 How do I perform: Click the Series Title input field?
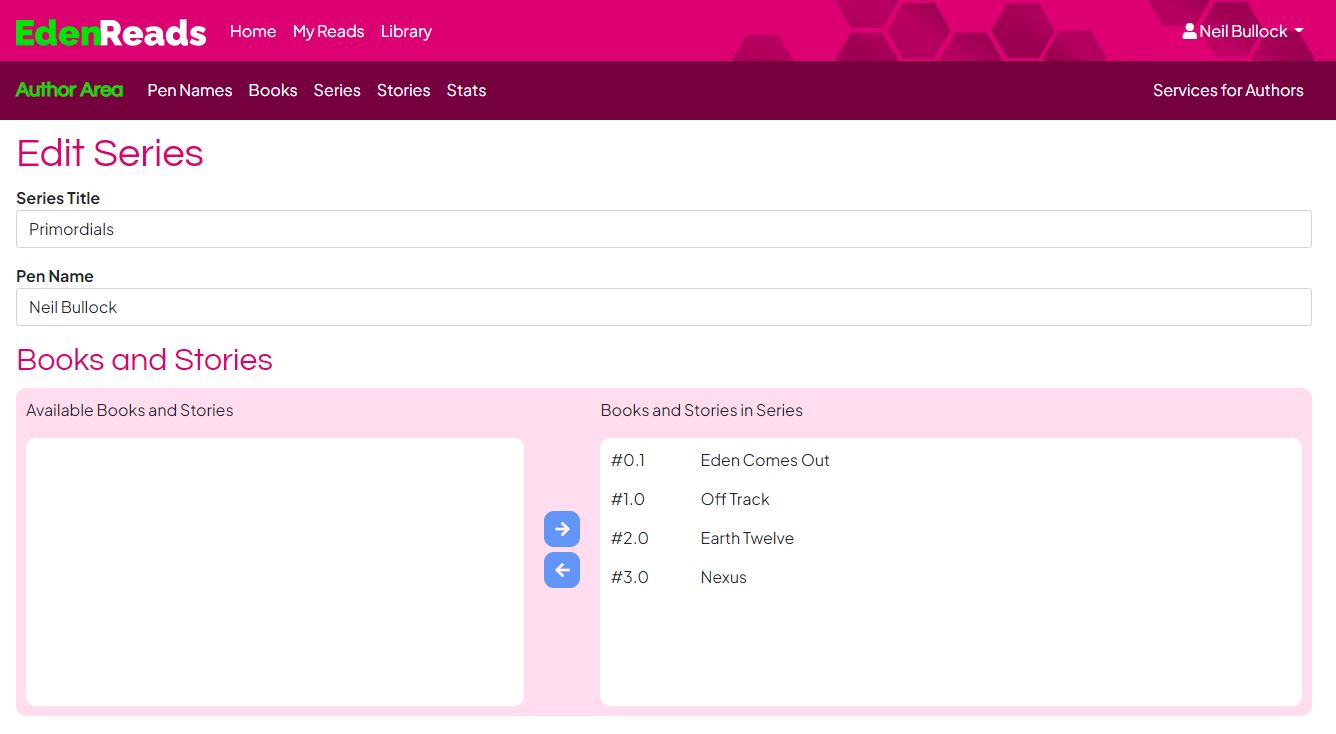click(664, 229)
